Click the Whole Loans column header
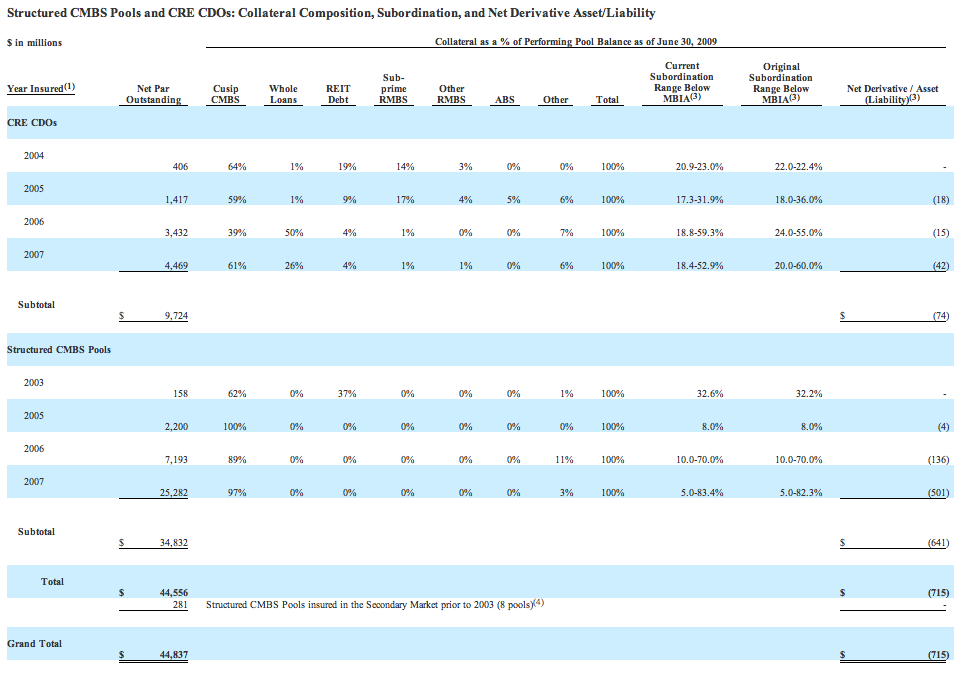The image size is (978, 680). pos(283,94)
